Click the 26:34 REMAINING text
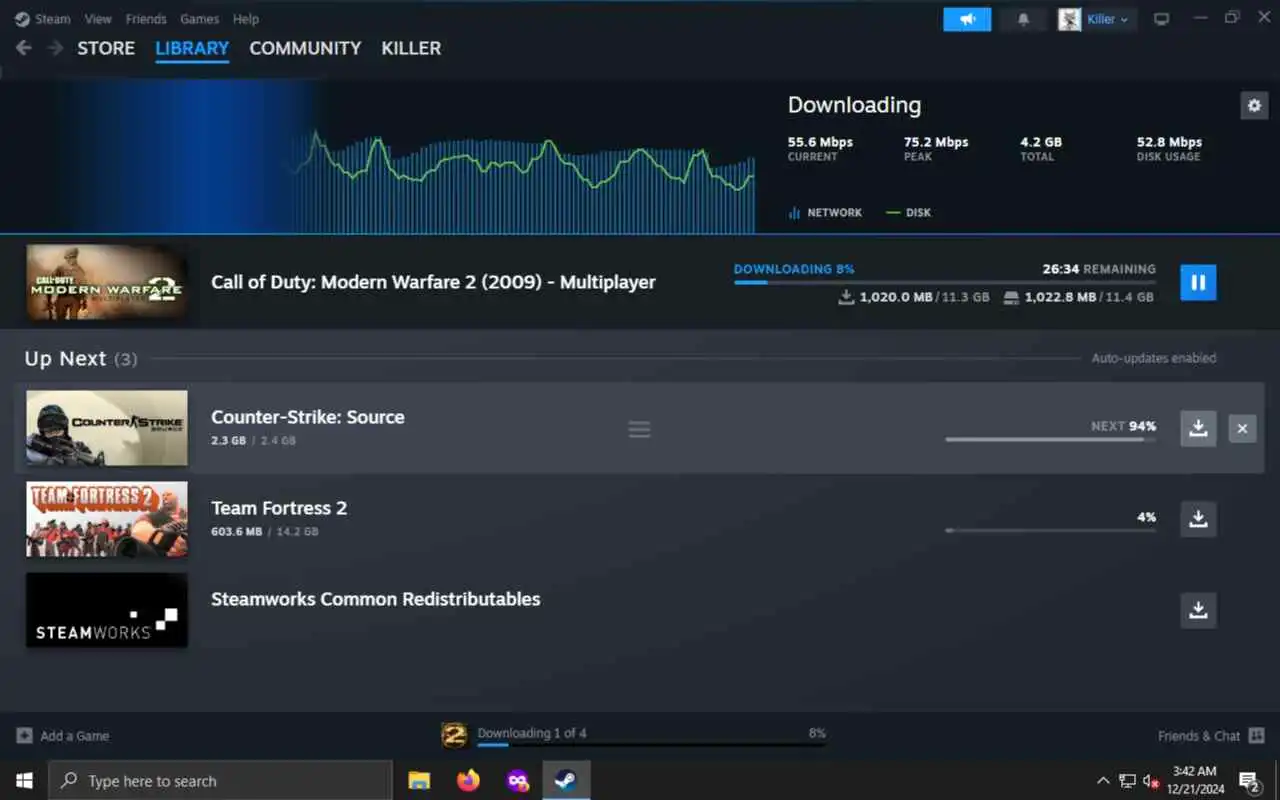Image resolution: width=1280 pixels, height=800 pixels. pos(1099,269)
